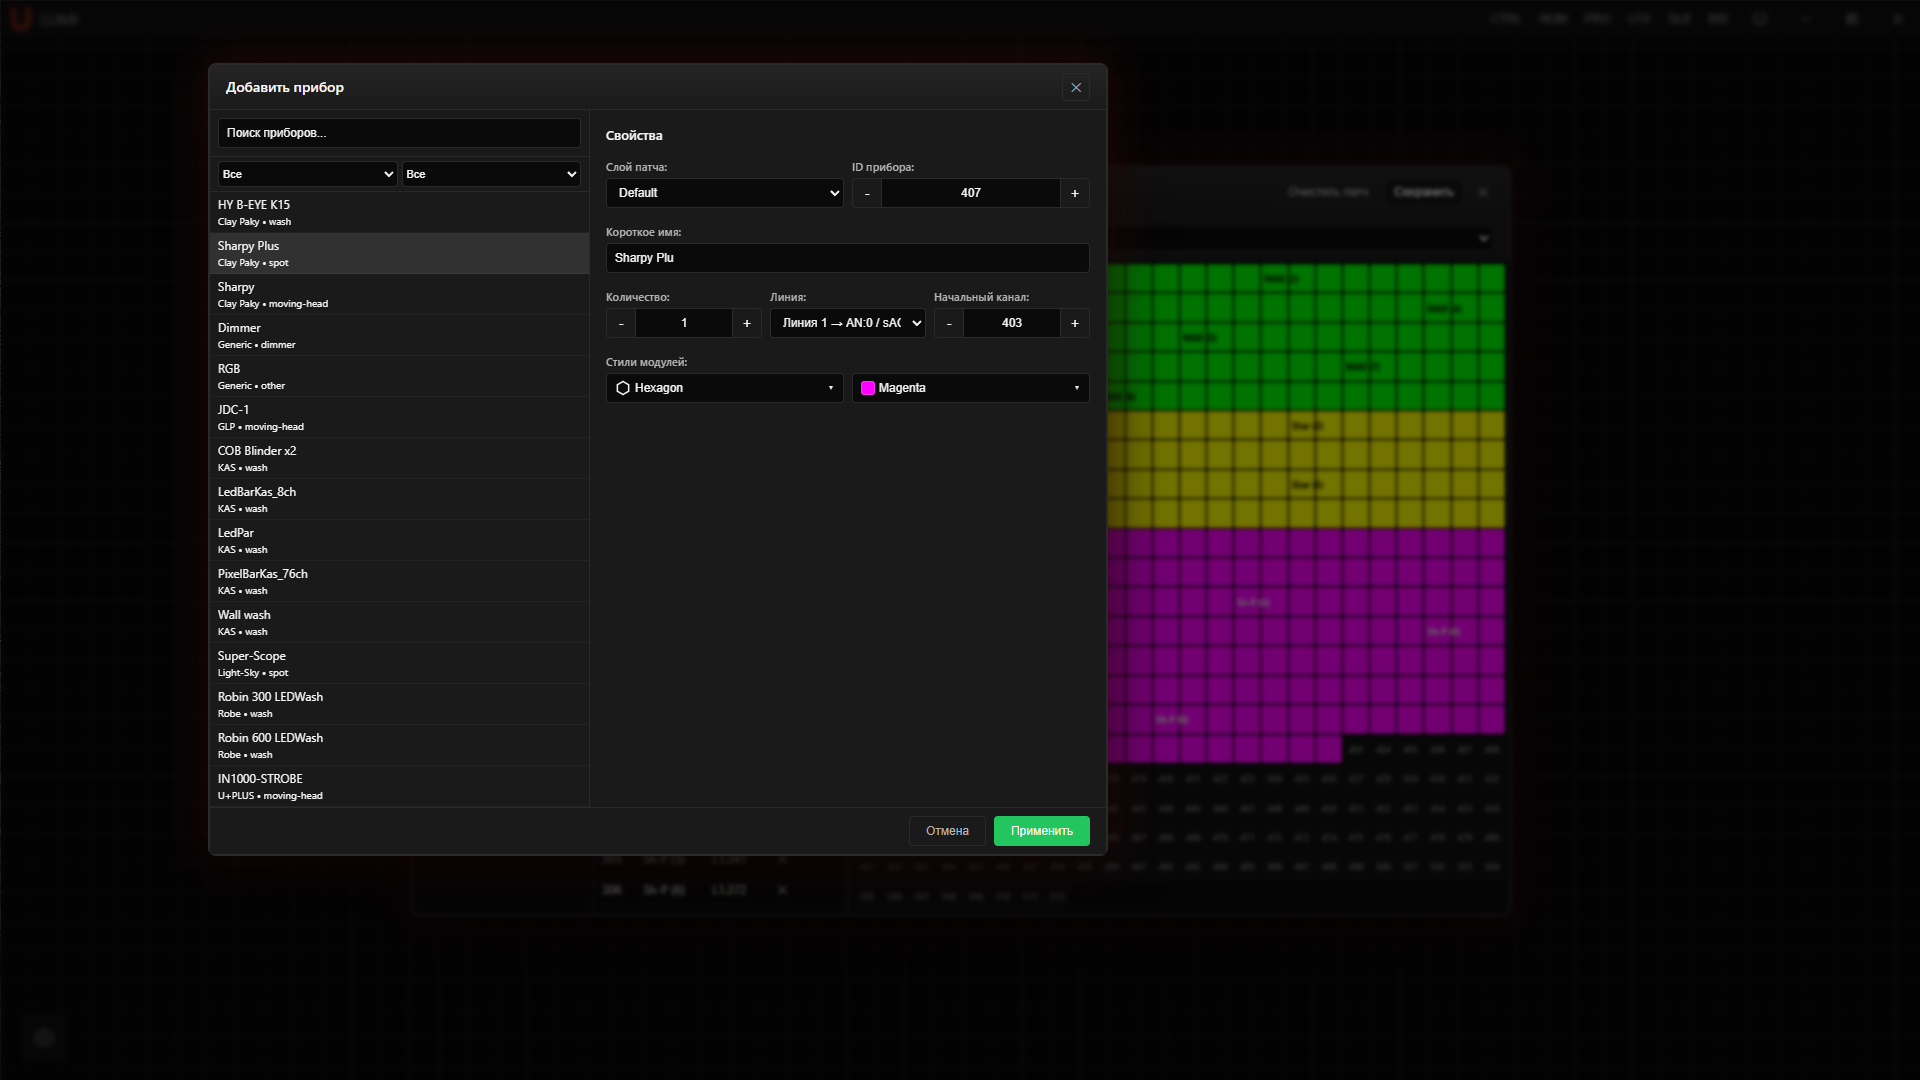Decrease Количество with minus button

pyautogui.click(x=621, y=323)
